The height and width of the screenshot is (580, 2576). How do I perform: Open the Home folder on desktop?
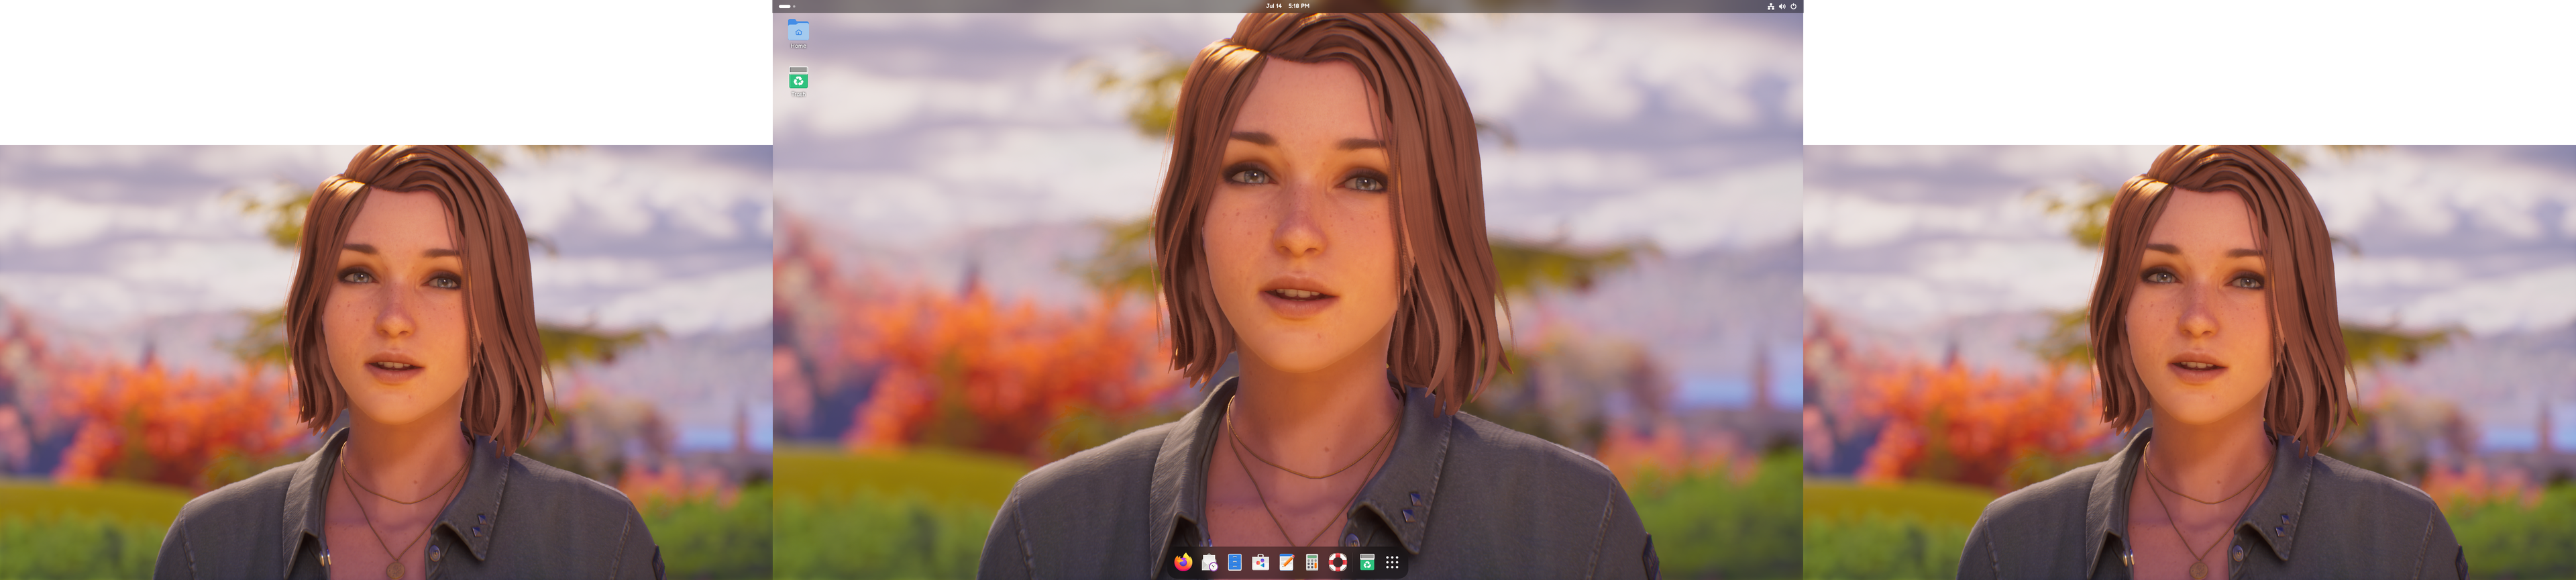[798, 33]
